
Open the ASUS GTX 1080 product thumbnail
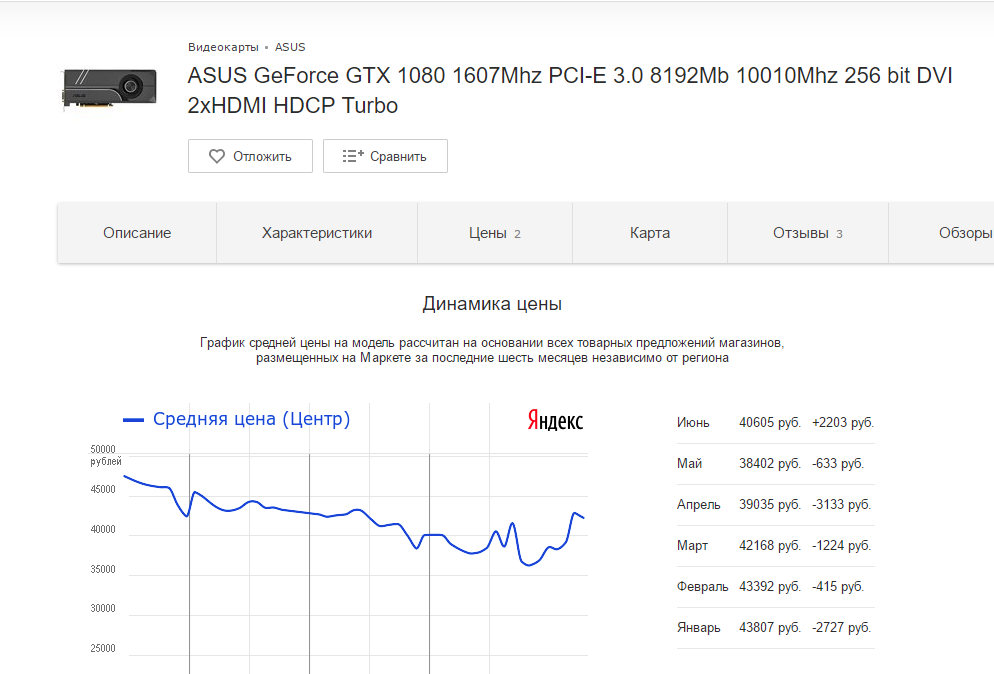tap(109, 89)
